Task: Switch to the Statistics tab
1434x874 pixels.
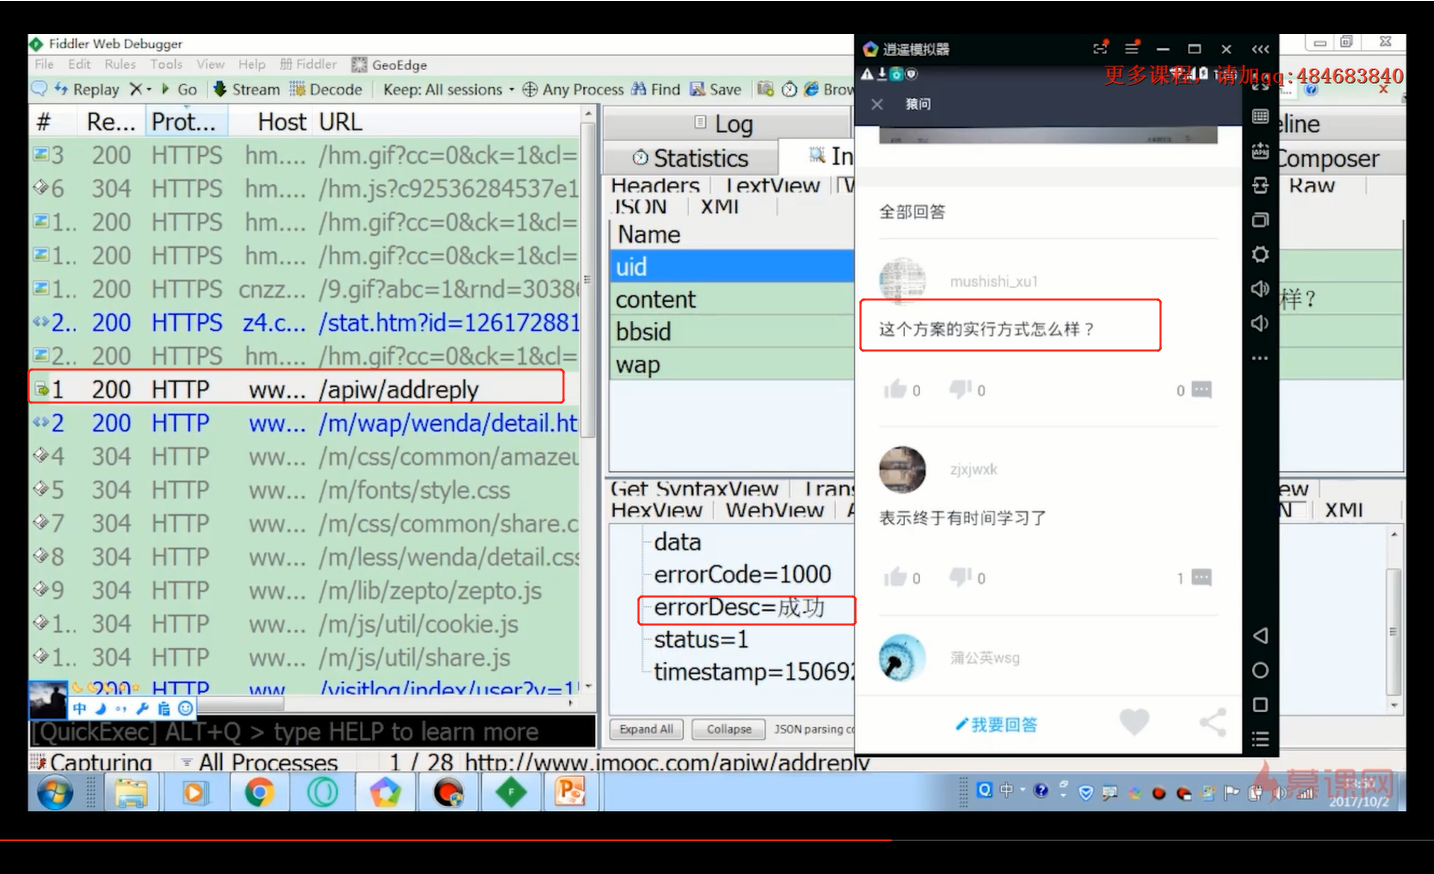Action: click(x=691, y=158)
